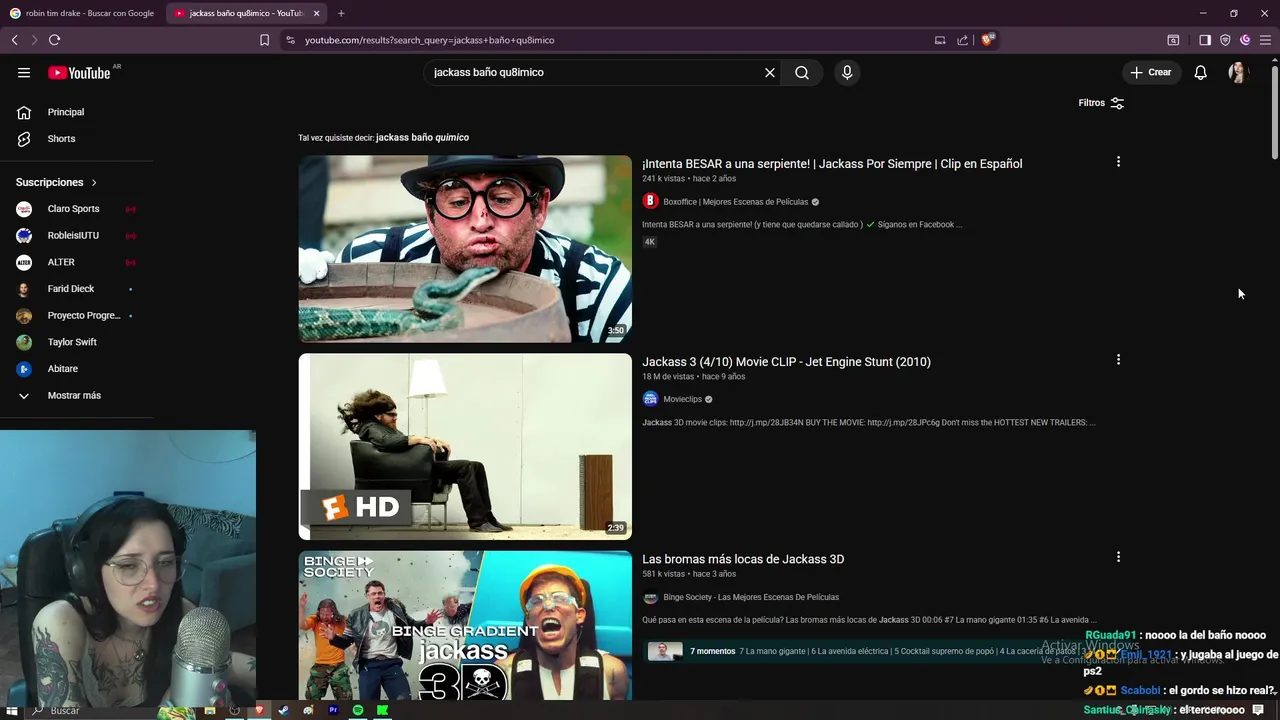Open the Brave VPN shield icon
1280x720 pixels.
point(1225,40)
